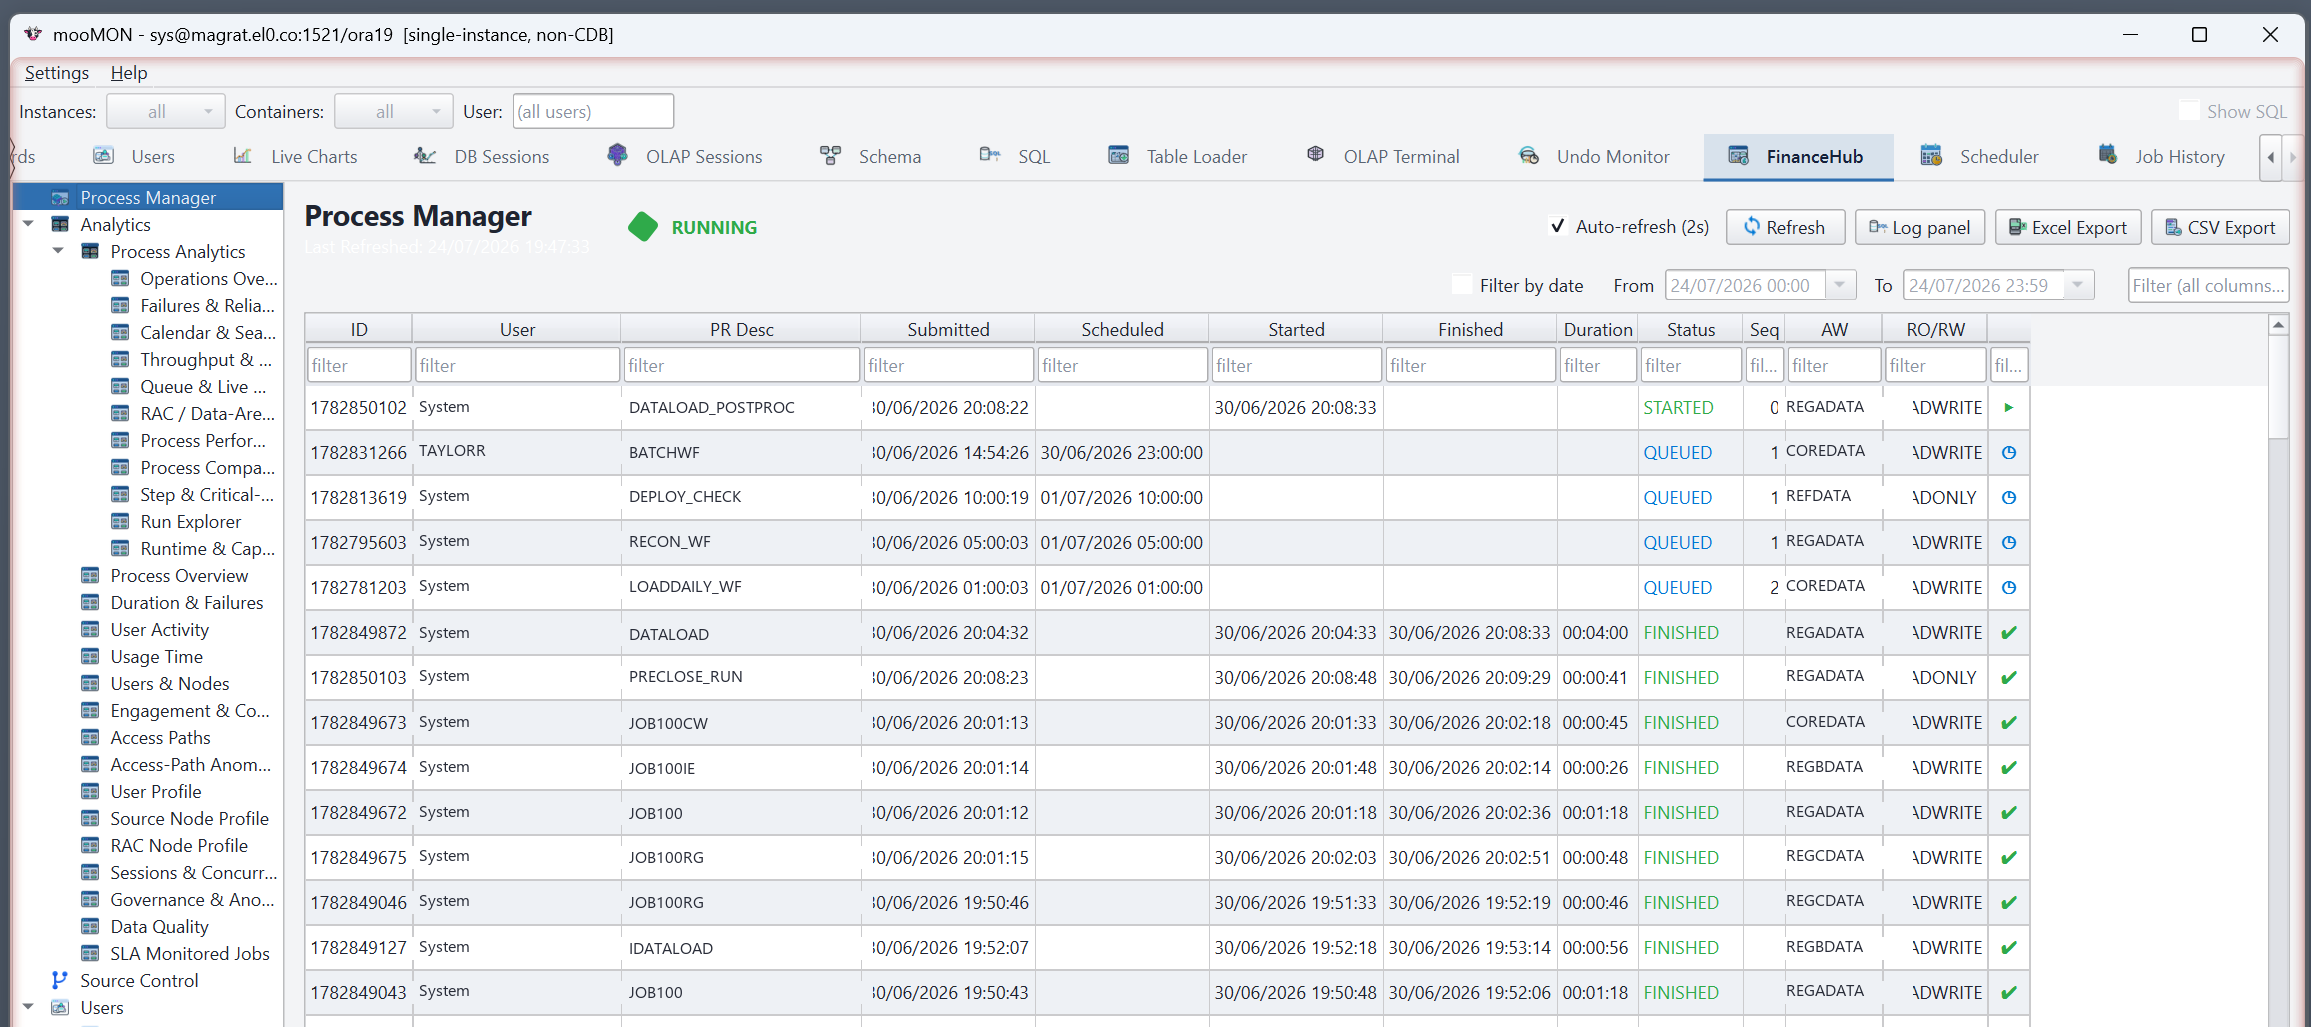This screenshot has width=2311, height=1027.
Task: Click the Job History tab icon
Action: pos(2108,155)
